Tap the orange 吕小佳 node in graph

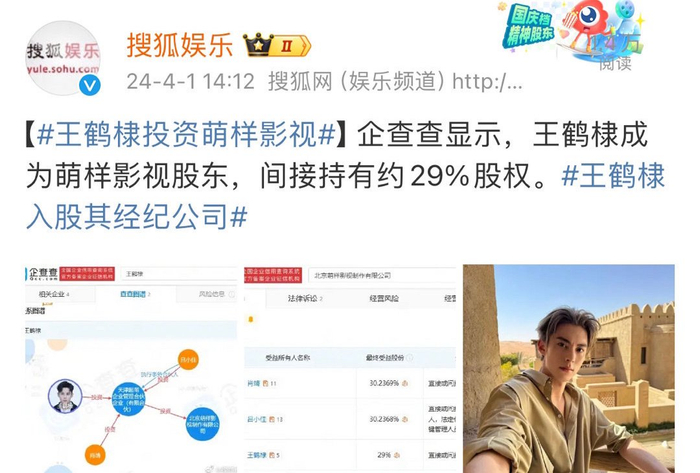pos(188,360)
